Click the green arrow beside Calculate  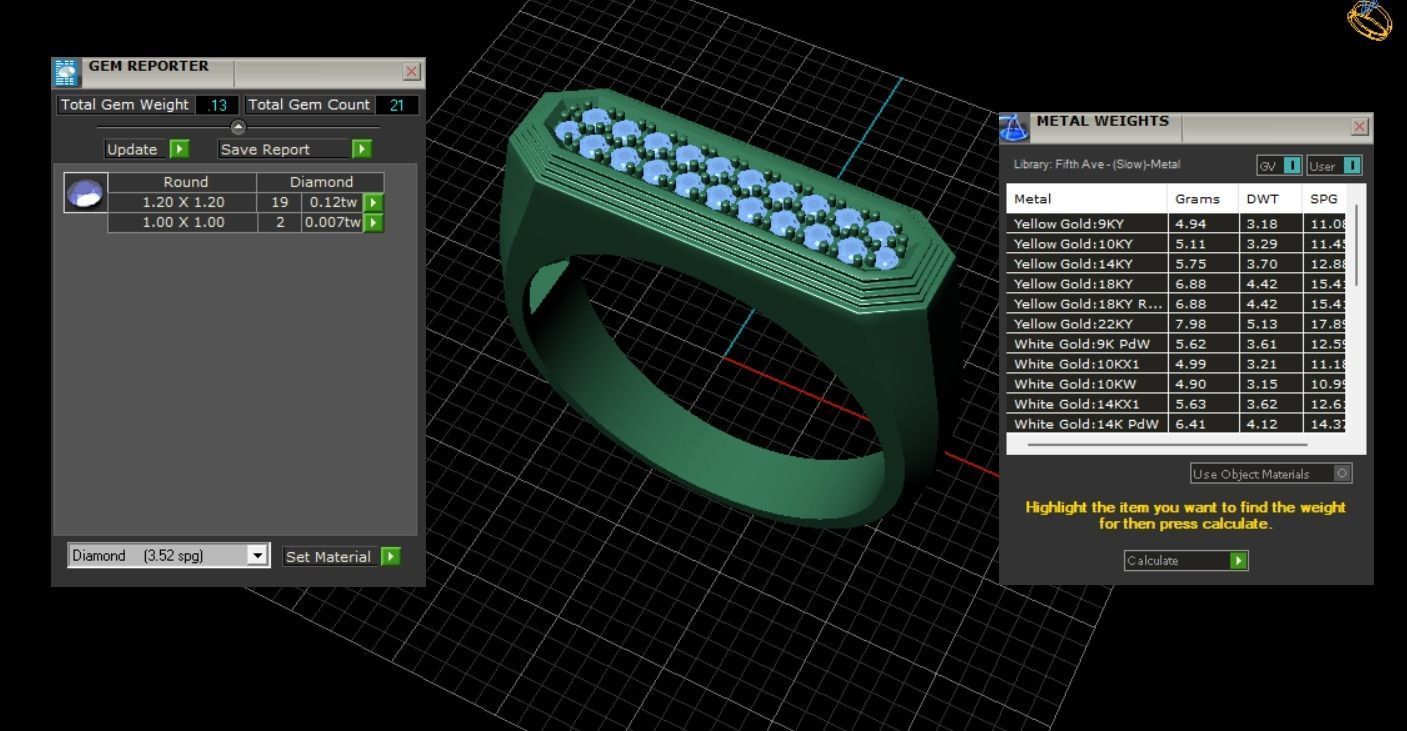point(1240,561)
